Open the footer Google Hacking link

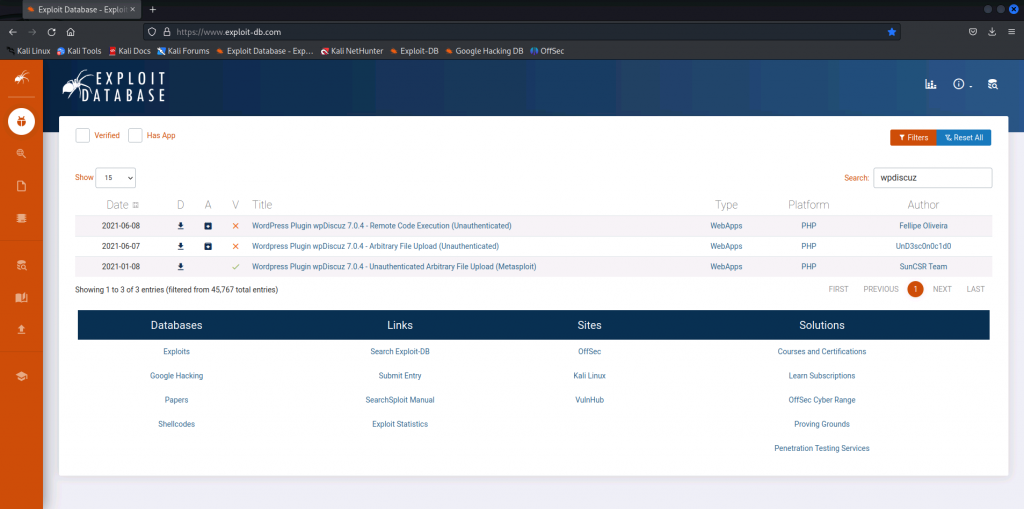[x=176, y=376]
